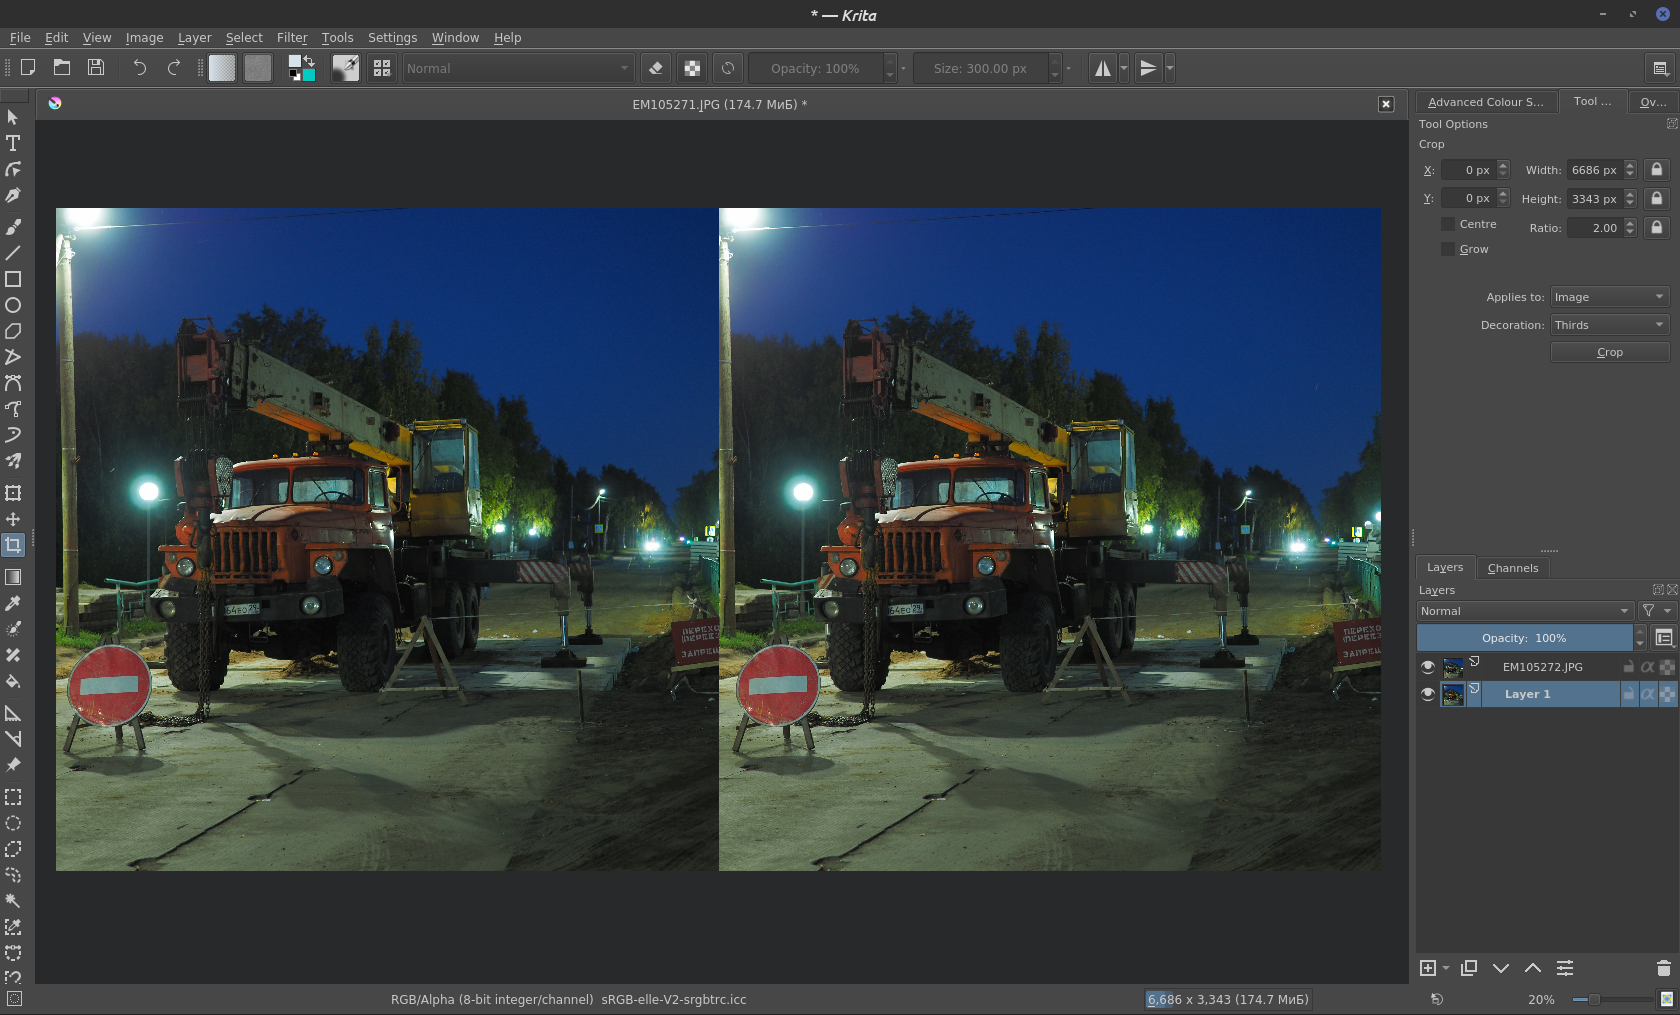
Task: Undo the last action
Action: pos(140,67)
